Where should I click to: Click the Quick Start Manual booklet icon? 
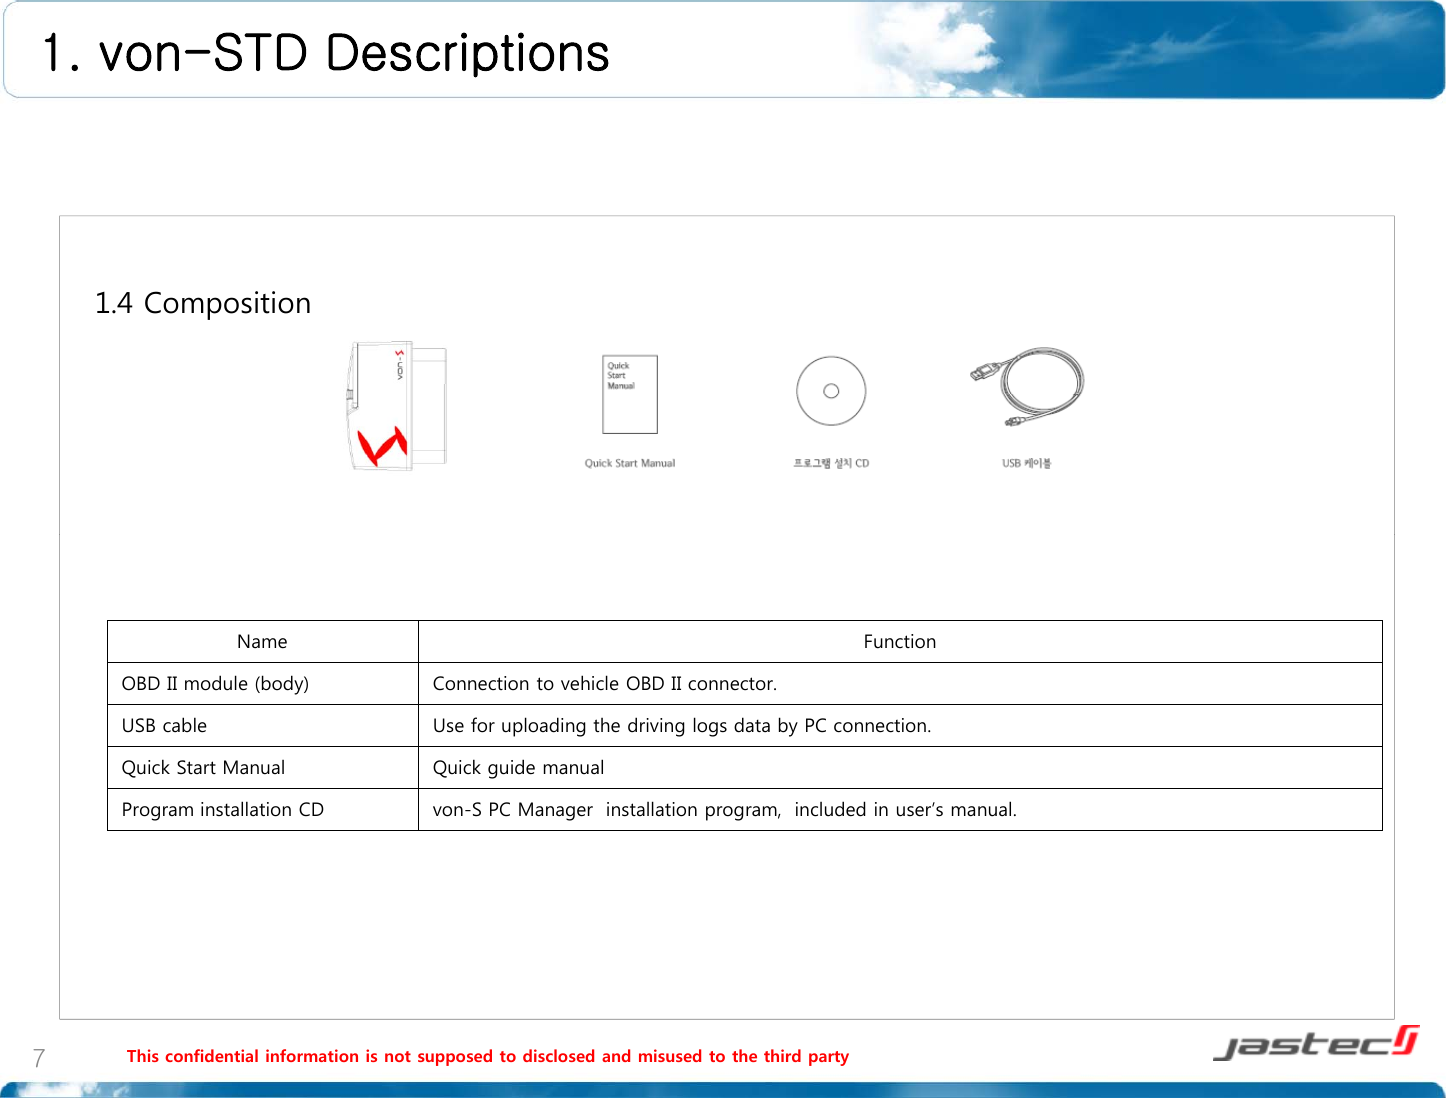630,394
